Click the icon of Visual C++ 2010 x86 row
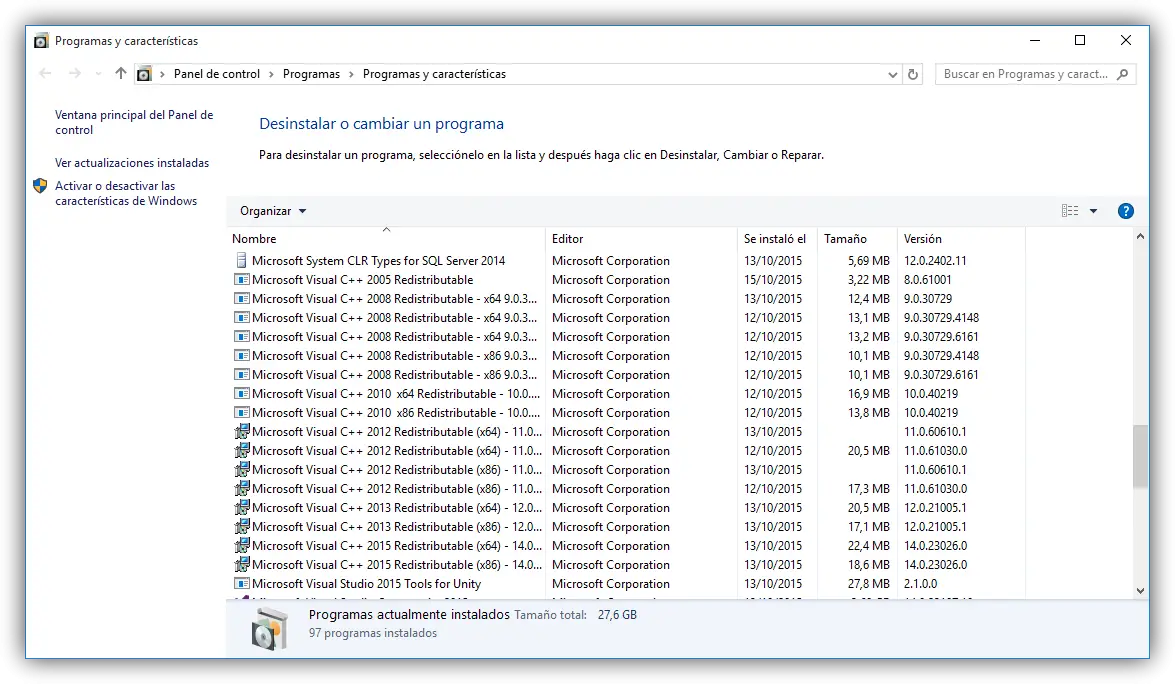1175x684 pixels. coord(241,413)
